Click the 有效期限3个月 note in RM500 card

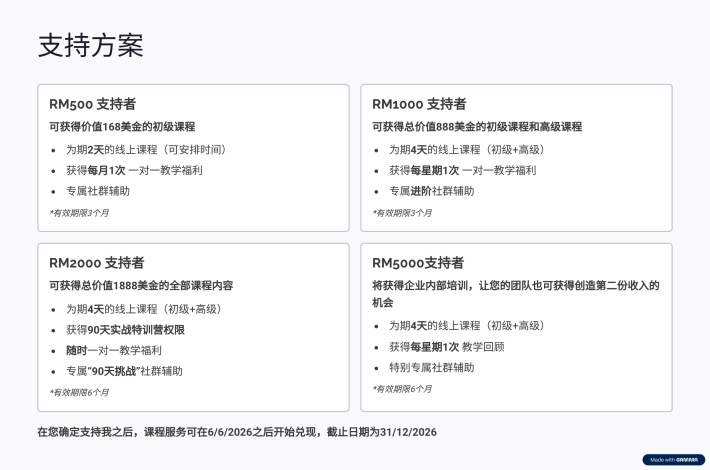click(x=79, y=212)
